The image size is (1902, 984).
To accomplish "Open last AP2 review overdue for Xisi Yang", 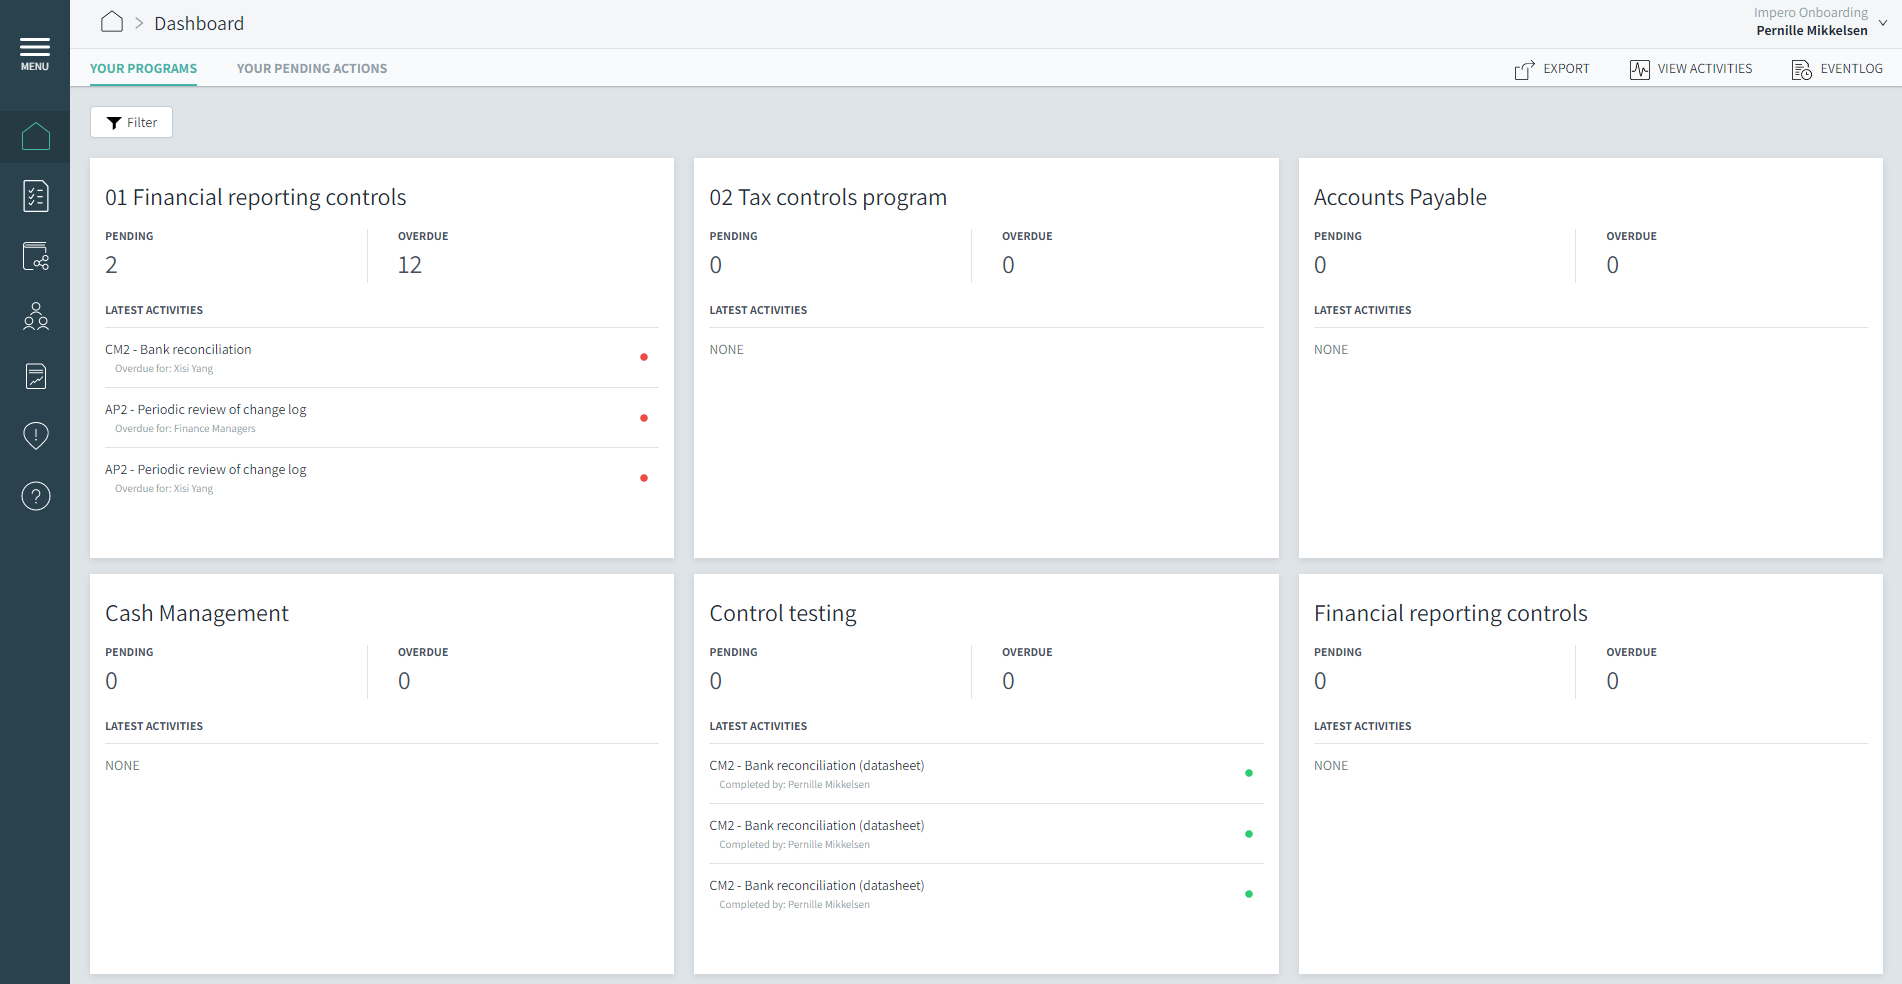I will click(x=382, y=478).
